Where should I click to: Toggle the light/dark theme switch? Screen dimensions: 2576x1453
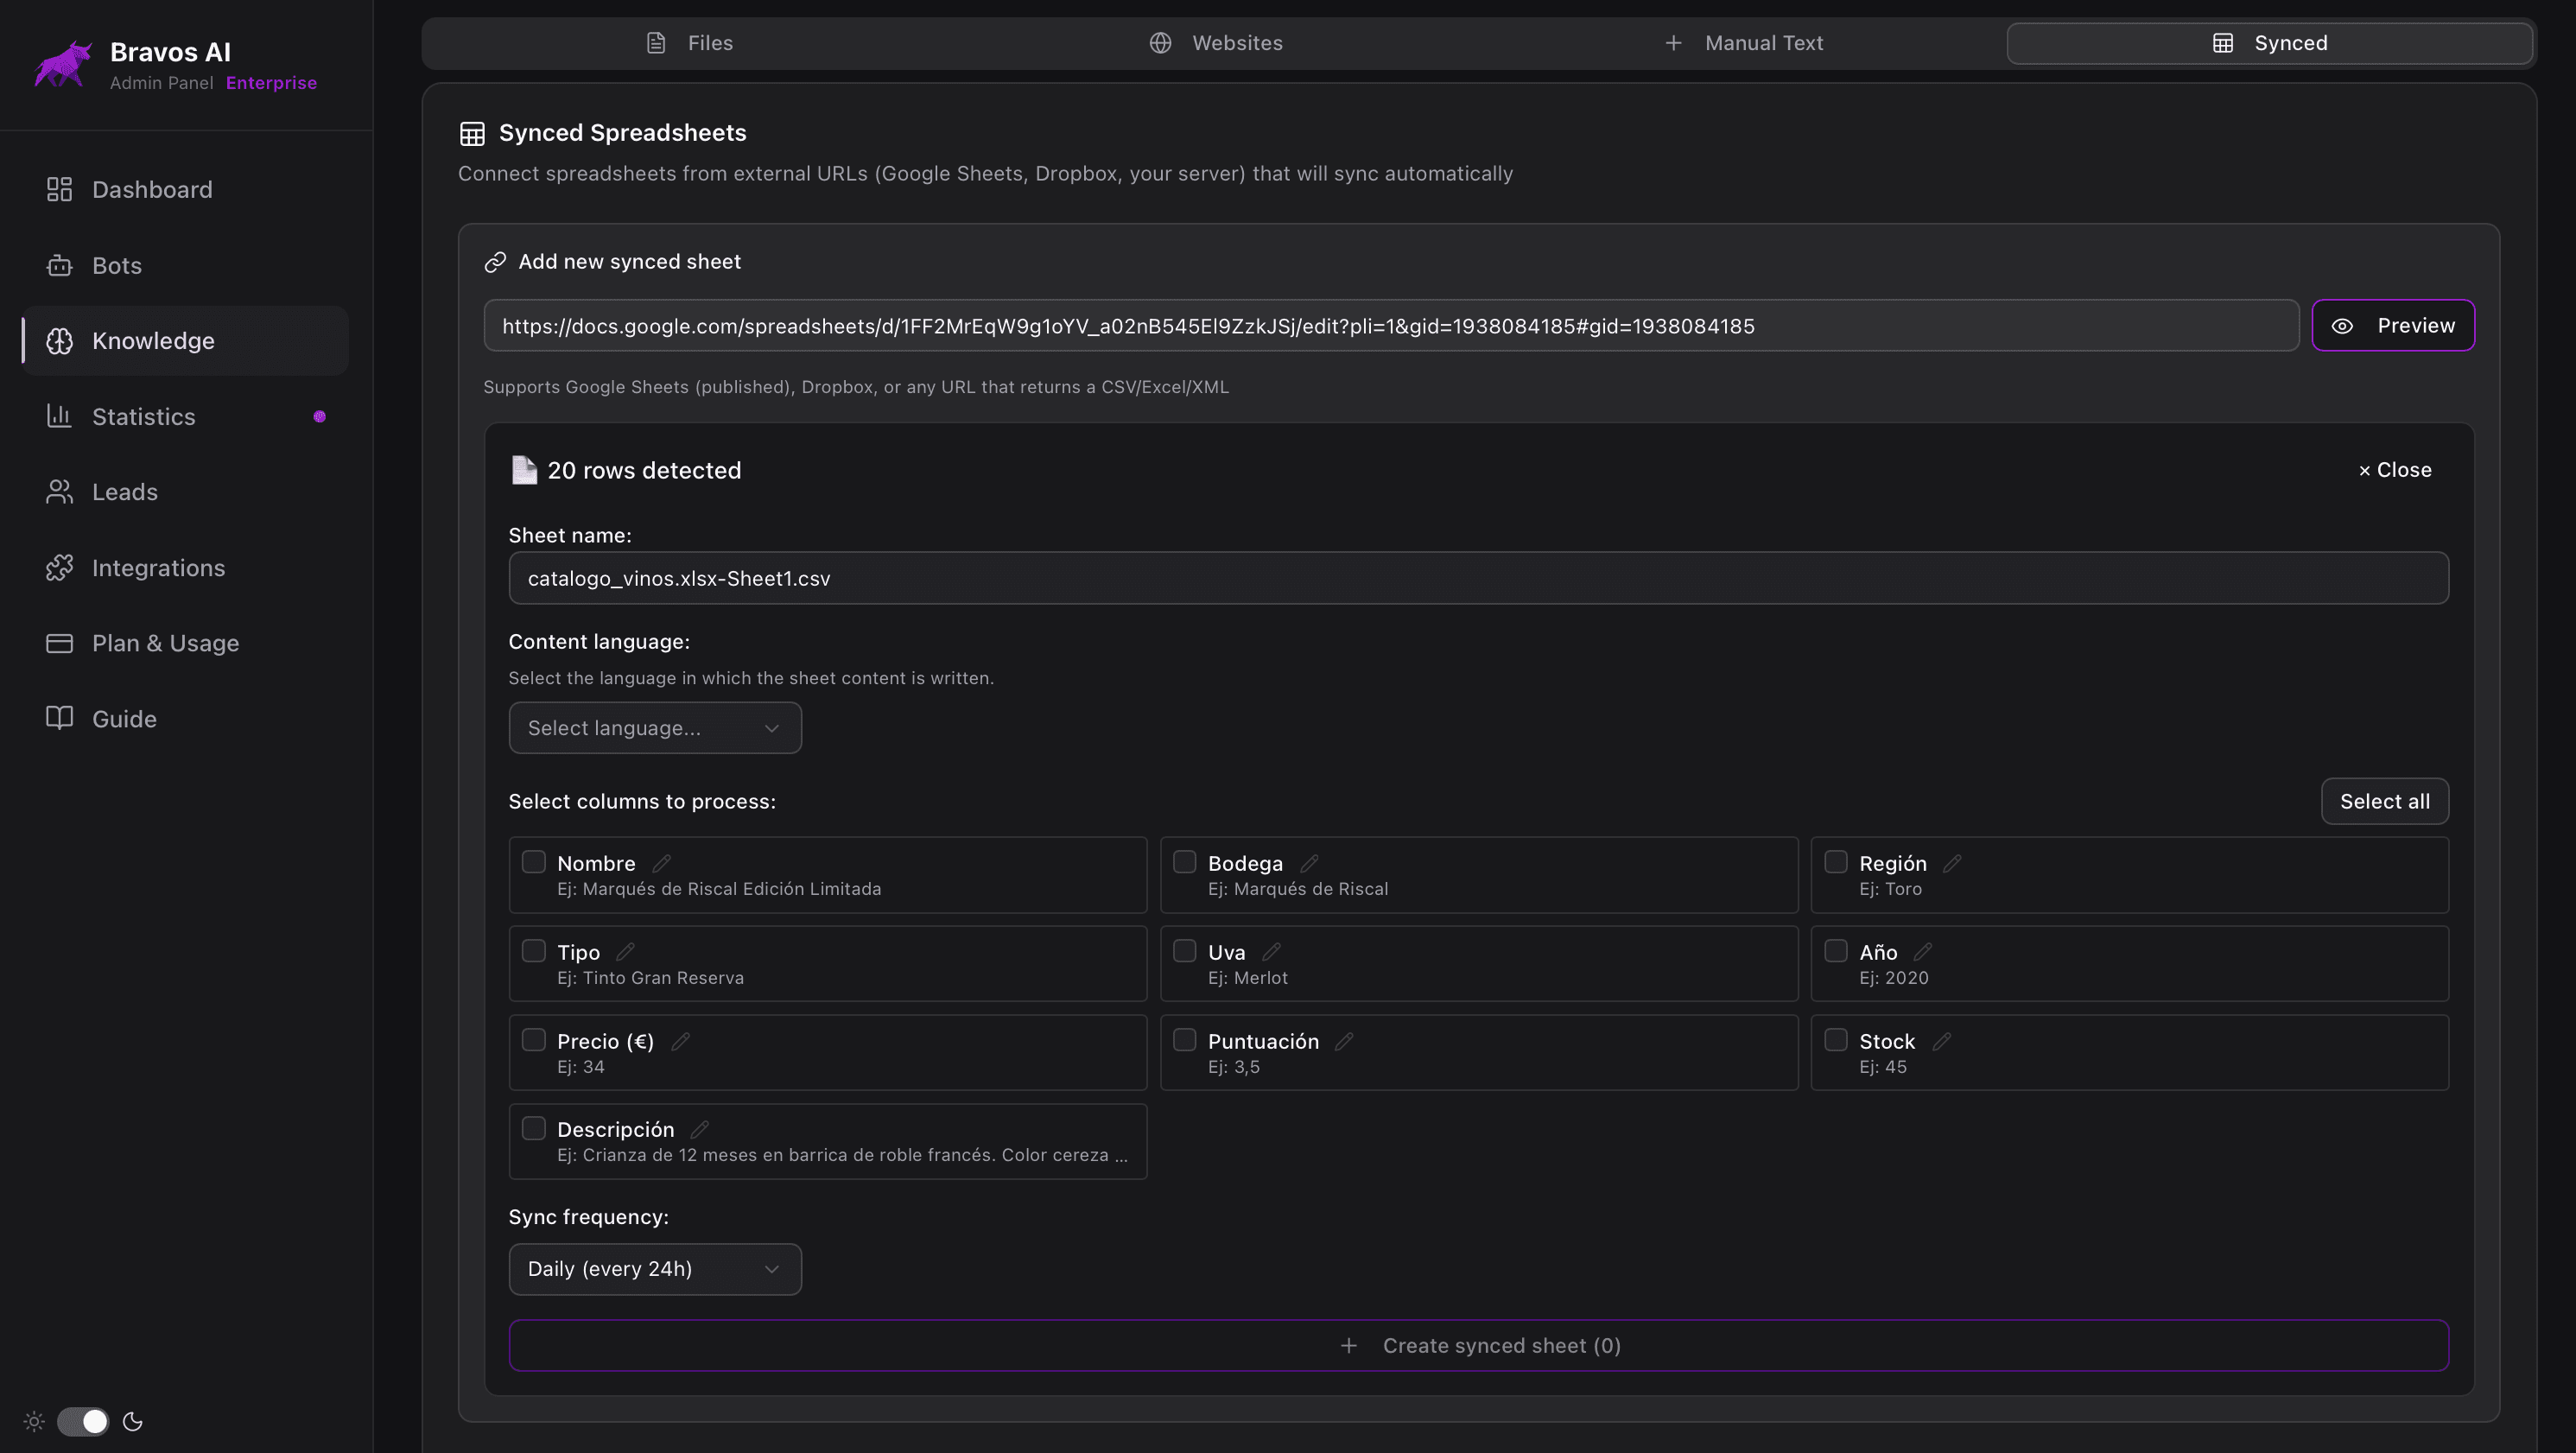pos(83,1421)
